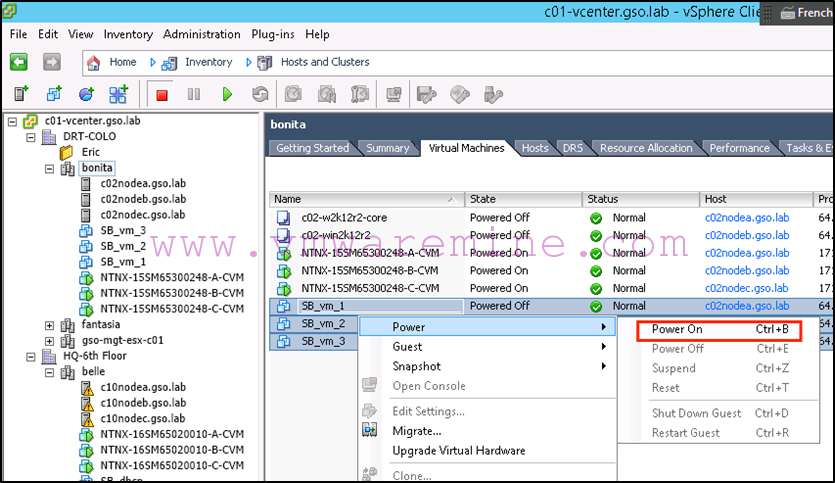The width and height of the screenshot is (835, 483).
Task: Sort by the Status column header
Action: click(641, 199)
